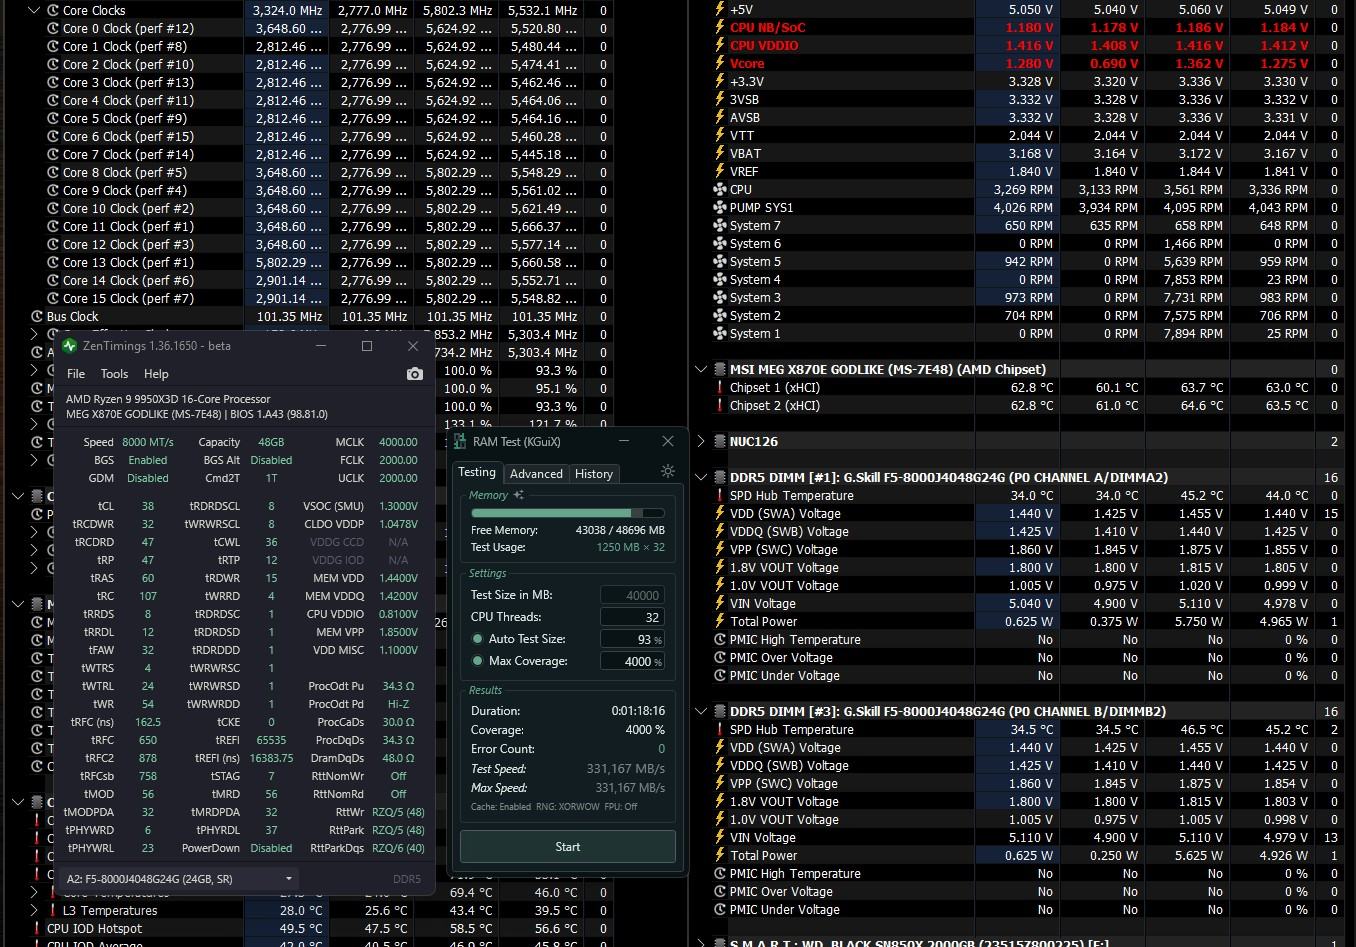Click the clock icon of Core 0 Clock row
1356x947 pixels.
[x=53, y=29]
